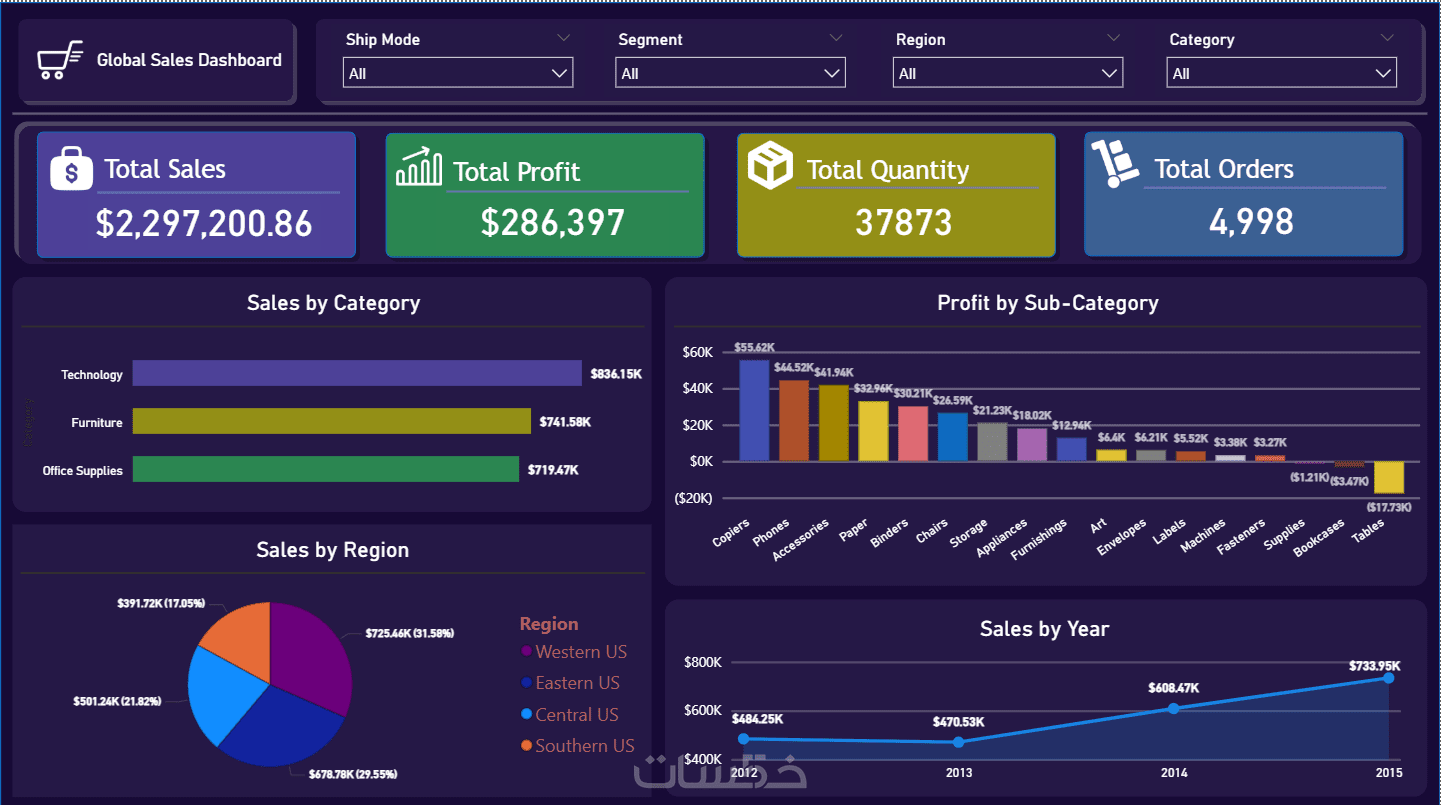The width and height of the screenshot is (1441, 805).
Task: Click the $55.62K Copiers data label
Action: coord(755,348)
